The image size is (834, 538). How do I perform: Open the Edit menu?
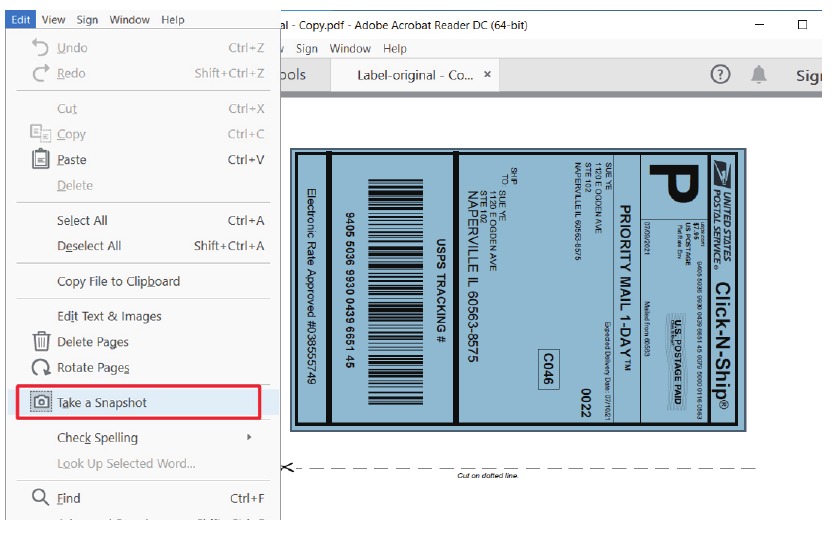[x=21, y=20]
